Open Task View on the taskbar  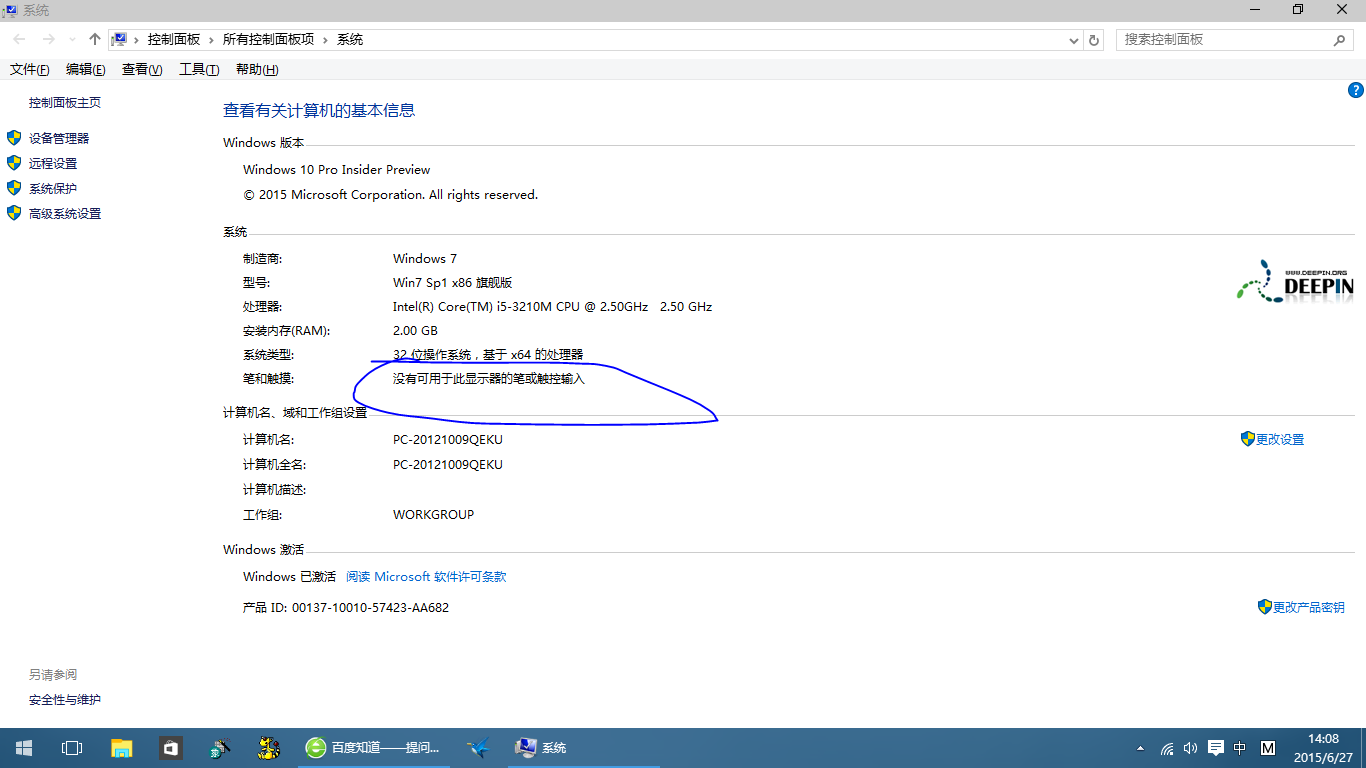[72, 748]
